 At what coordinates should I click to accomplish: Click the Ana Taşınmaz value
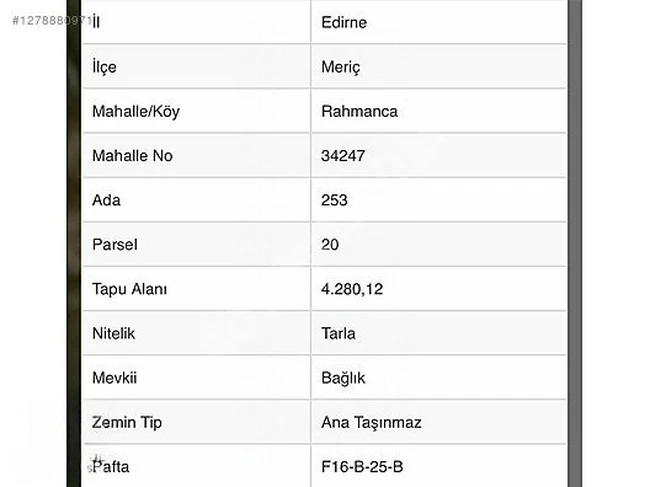click(371, 422)
